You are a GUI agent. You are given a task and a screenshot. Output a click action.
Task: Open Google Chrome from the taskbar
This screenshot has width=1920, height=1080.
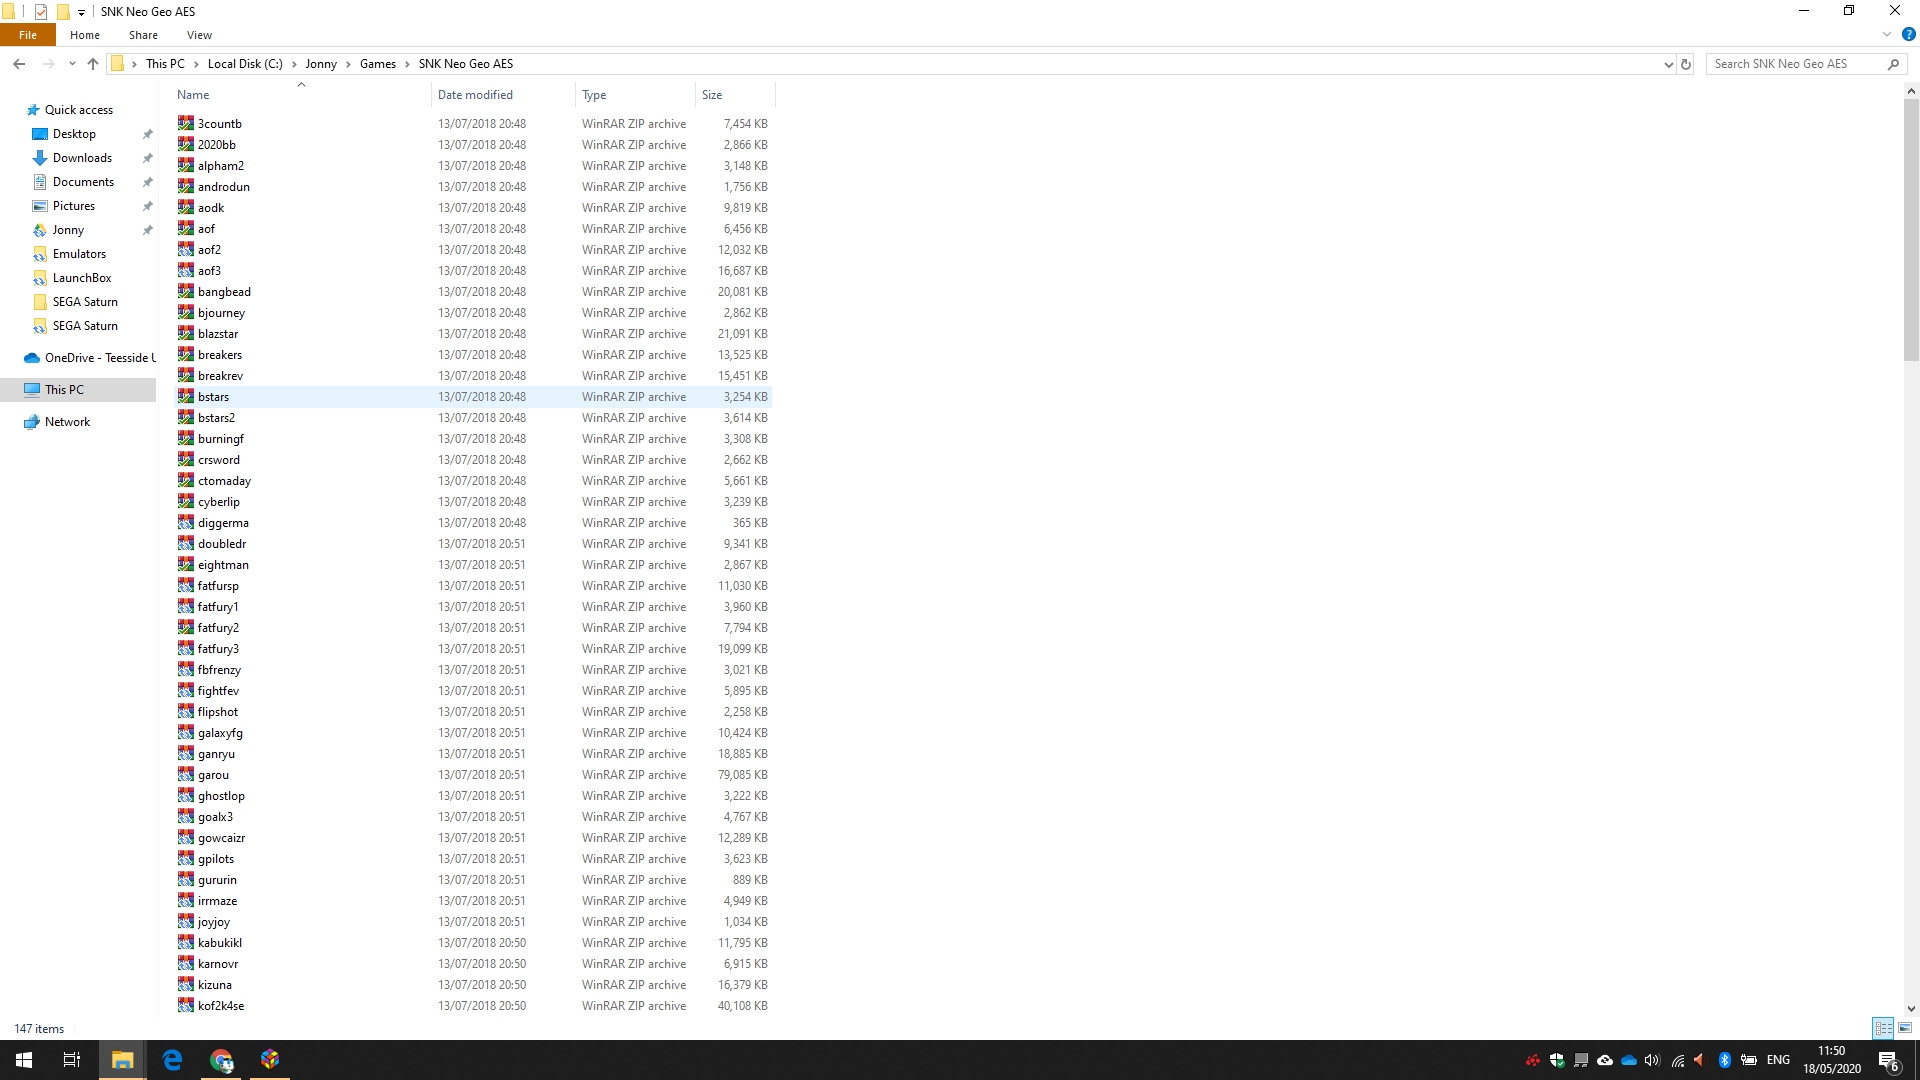point(221,1060)
